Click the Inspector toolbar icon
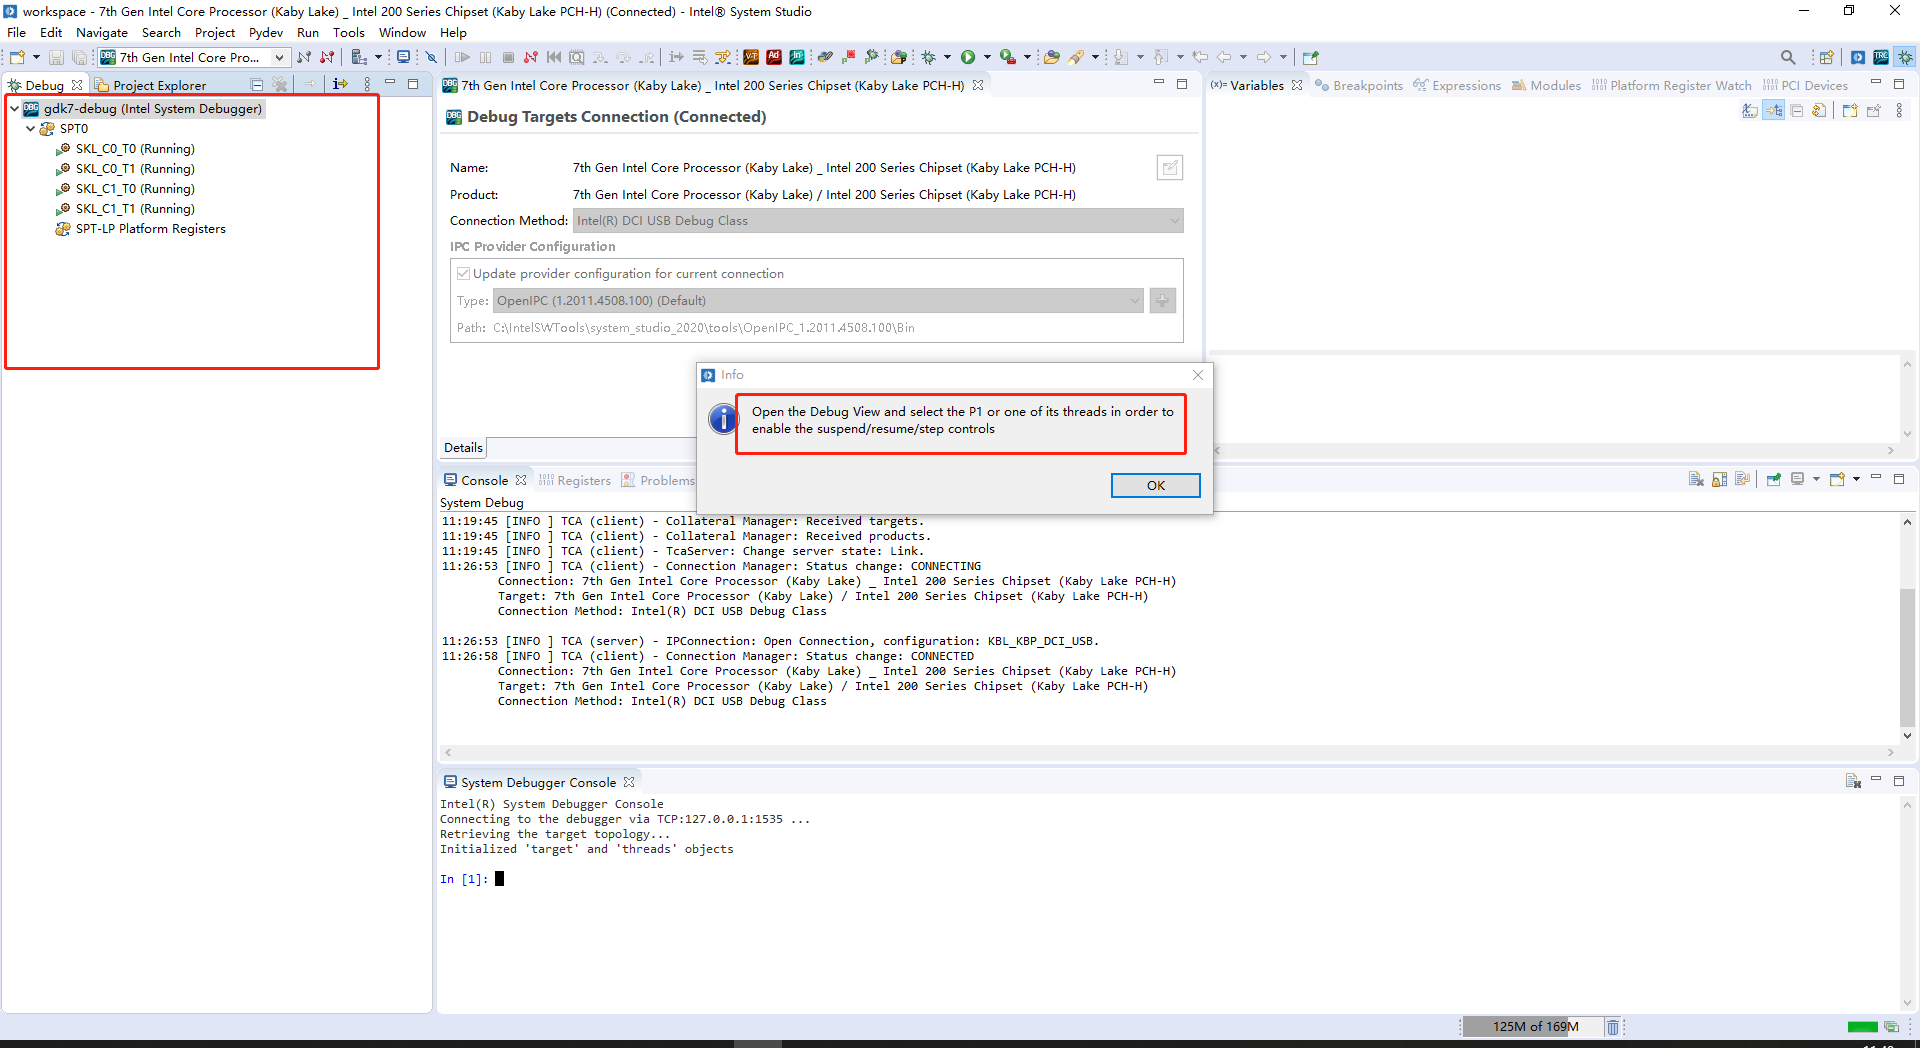The height and width of the screenshot is (1048, 1920). (798, 57)
